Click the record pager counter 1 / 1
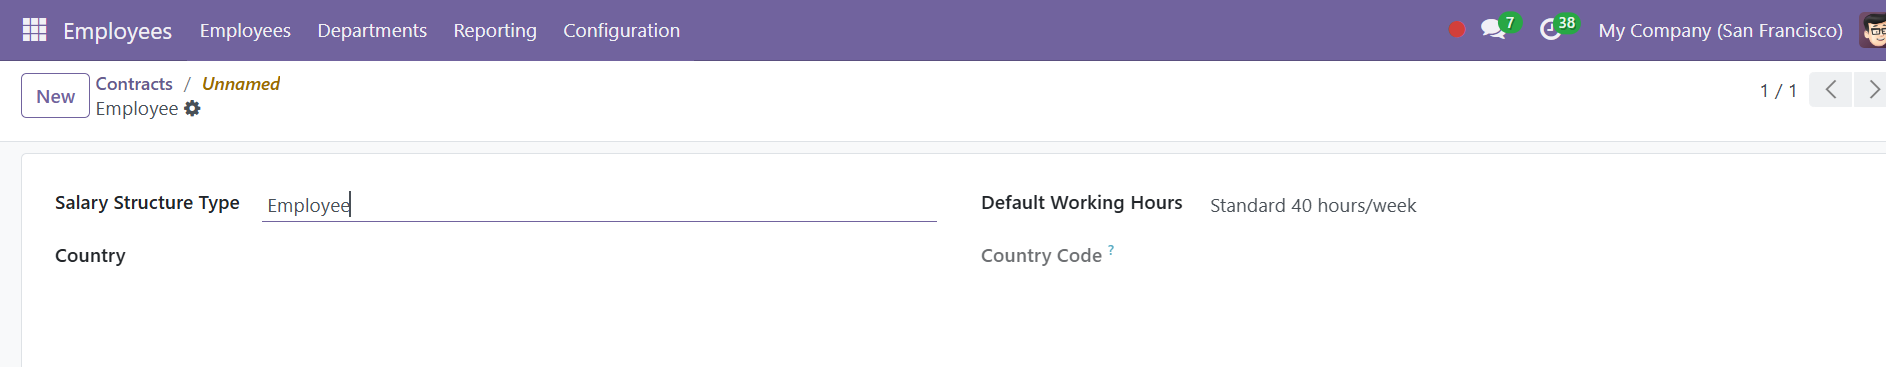Image resolution: width=1886 pixels, height=367 pixels. pyautogui.click(x=1778, y=90)
